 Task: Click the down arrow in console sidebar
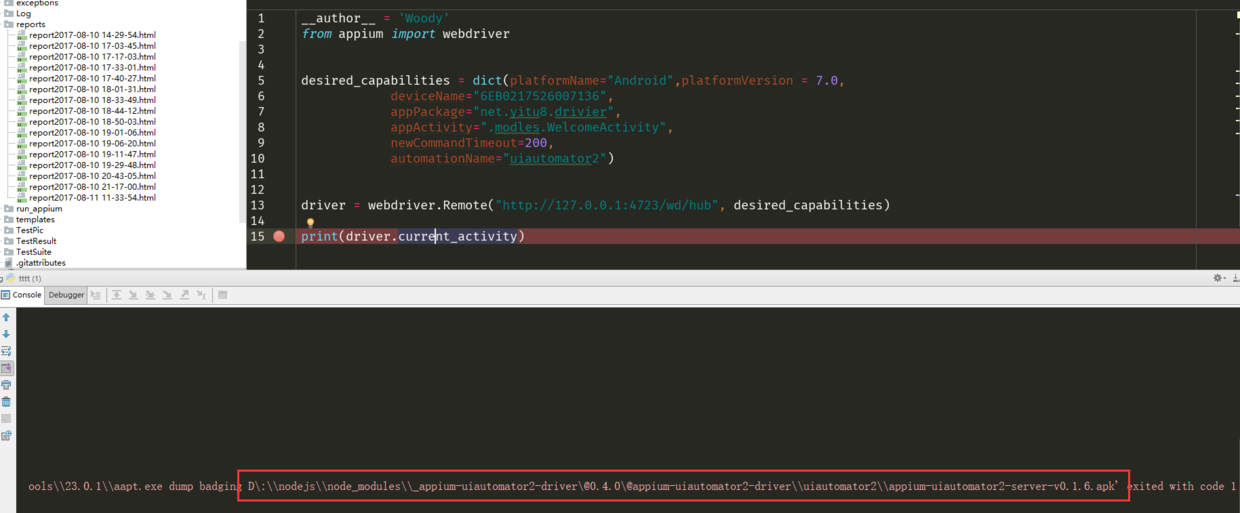pos(6,335)
